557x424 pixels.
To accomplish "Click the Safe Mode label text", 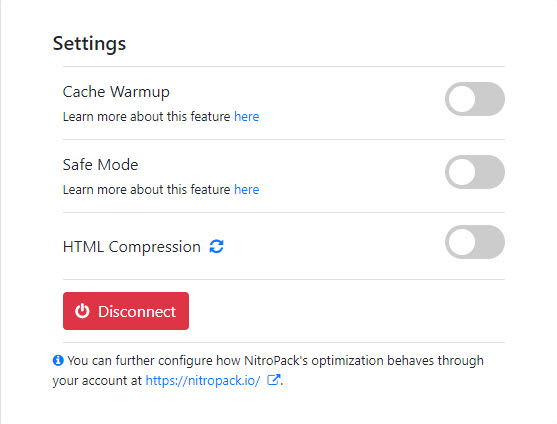I will 100,165.
